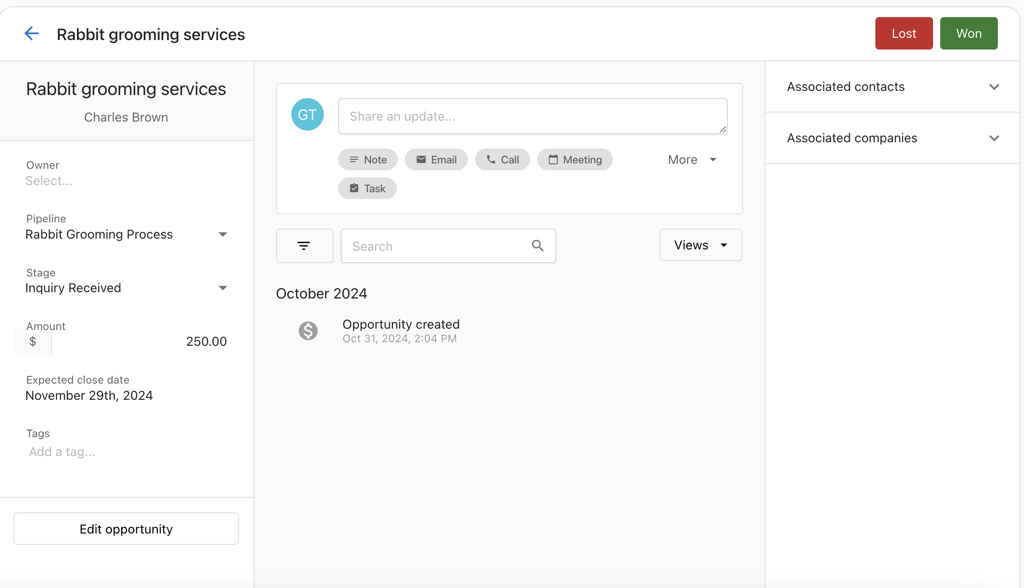
Task: Click the dollar icon on the timeline entry
Action: (308, 331)
